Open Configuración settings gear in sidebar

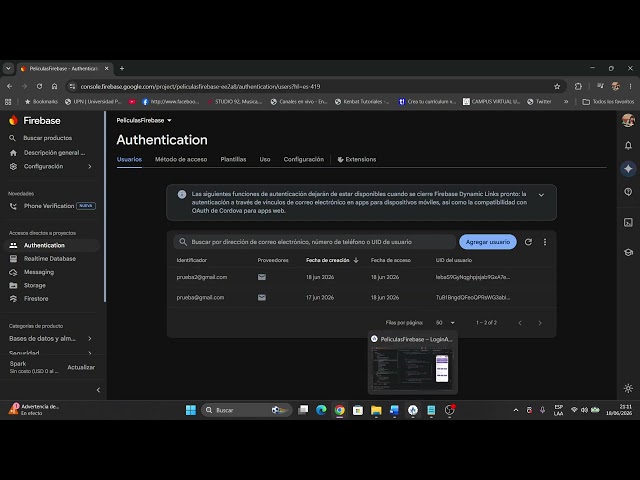pos(13,167)
